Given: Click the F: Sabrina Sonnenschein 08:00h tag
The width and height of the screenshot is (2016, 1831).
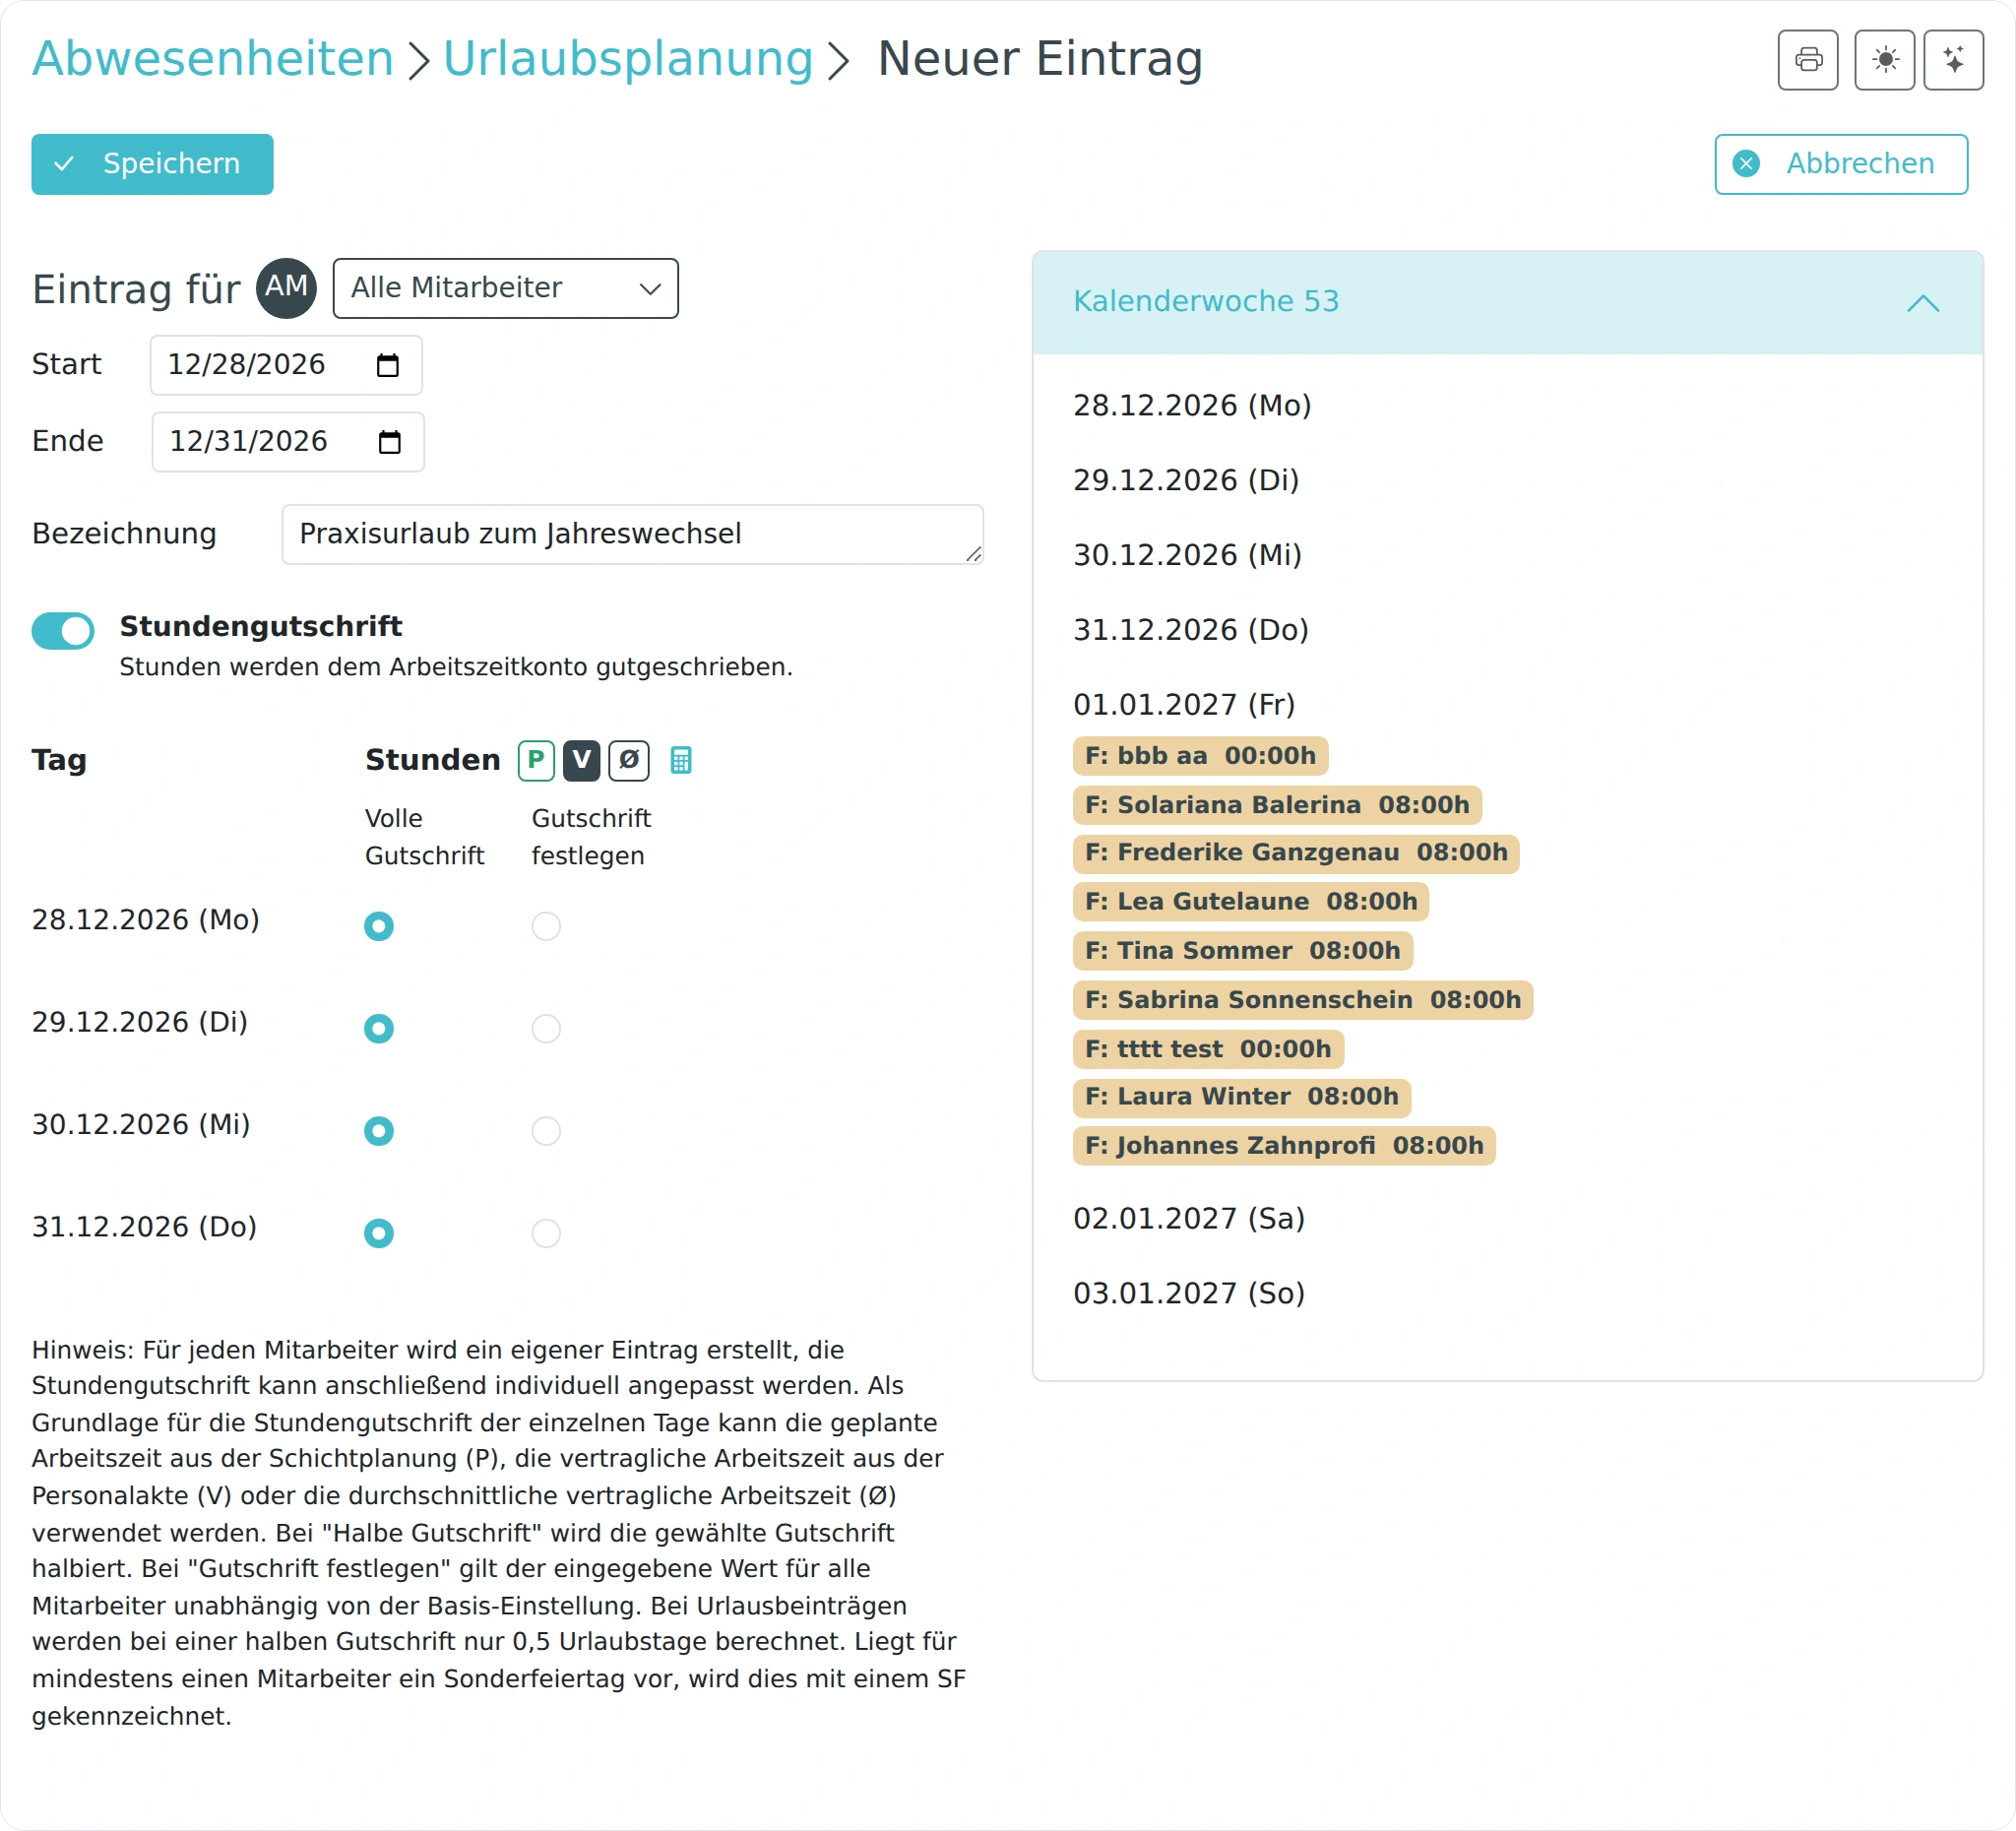Looking at the screenshot, I should tap(1303, 1000).
